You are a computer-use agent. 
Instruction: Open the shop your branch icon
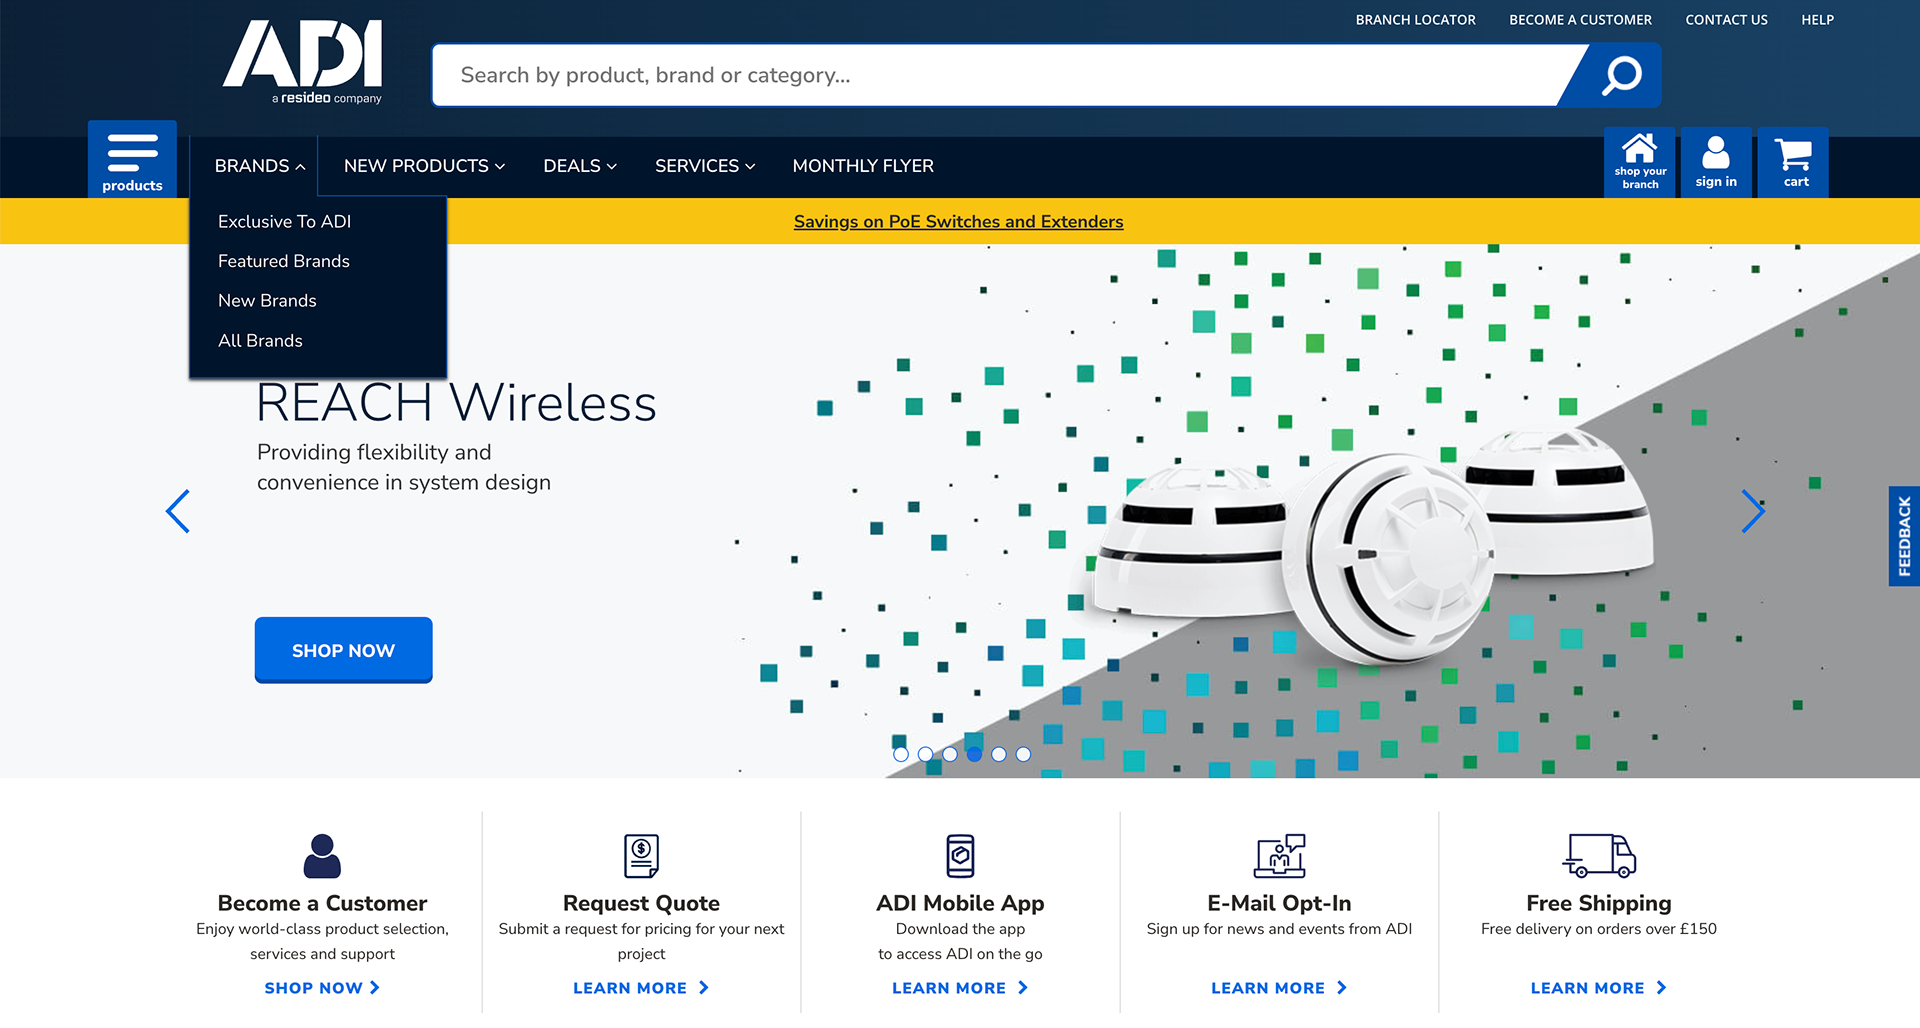tap(1640, 162)
